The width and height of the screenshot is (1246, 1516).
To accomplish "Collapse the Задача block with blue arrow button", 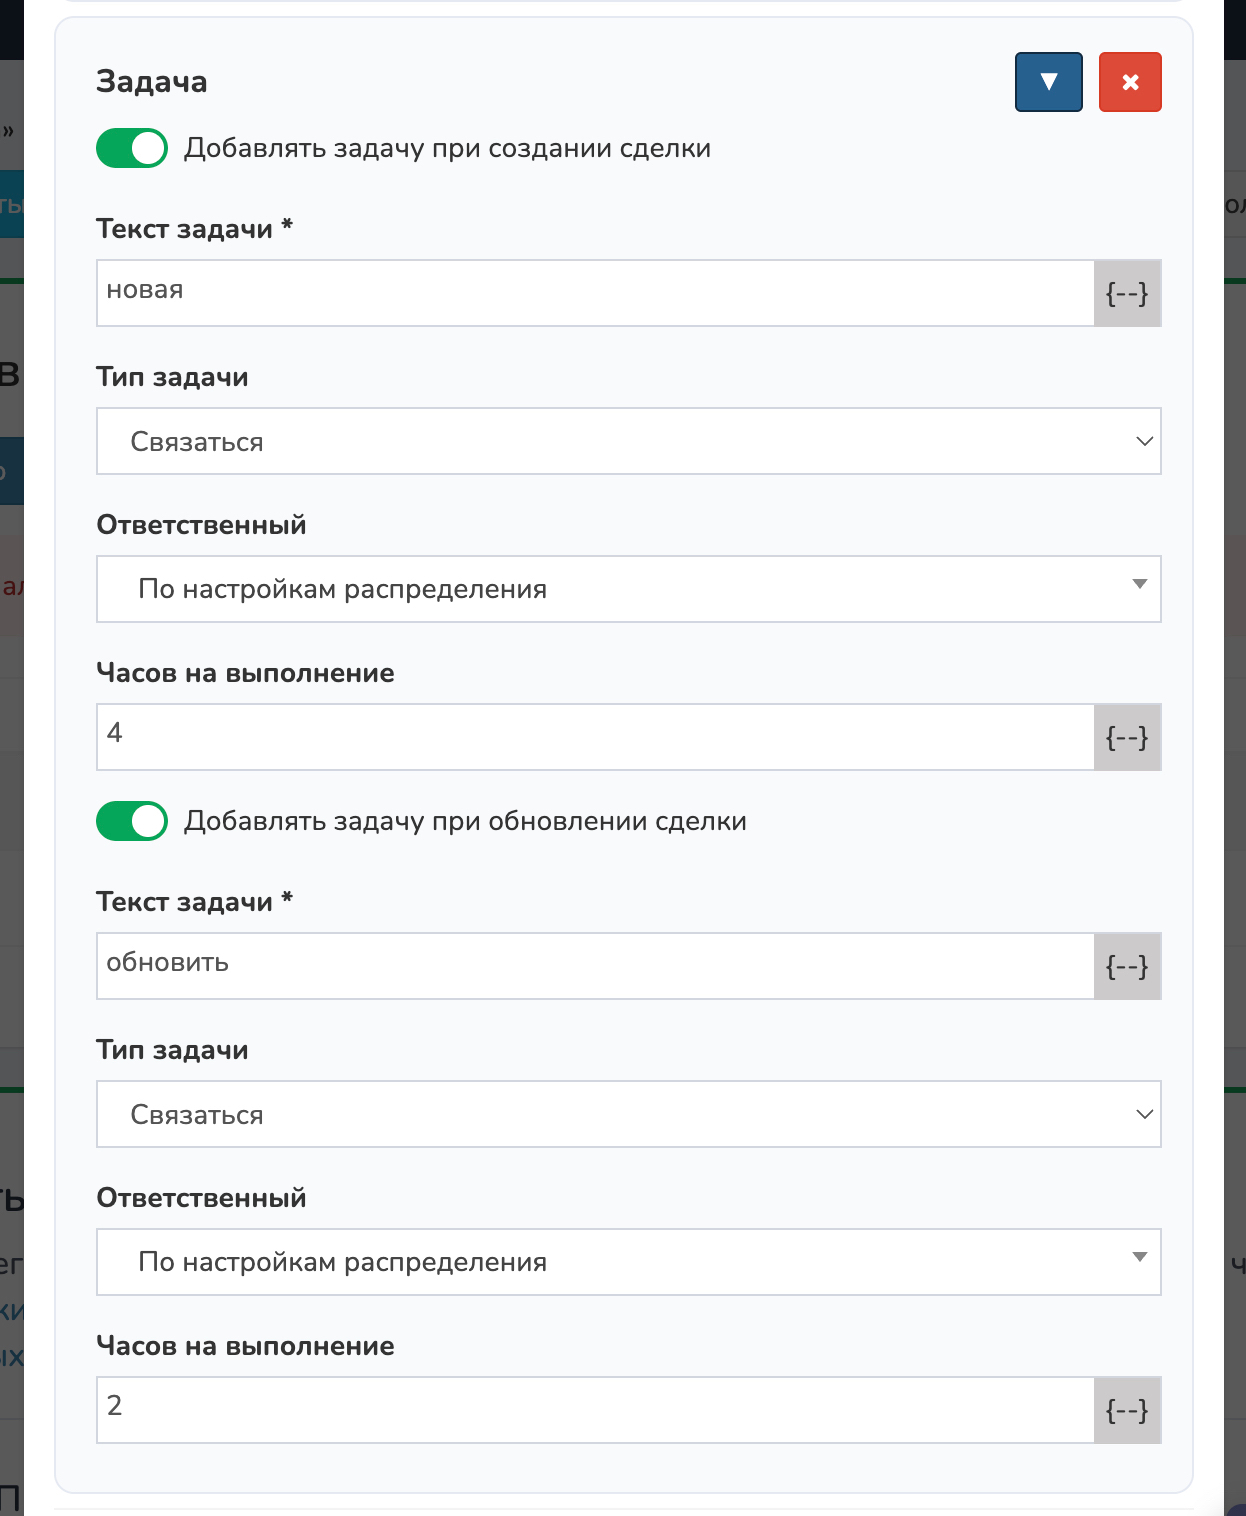I will point(1048,82).
